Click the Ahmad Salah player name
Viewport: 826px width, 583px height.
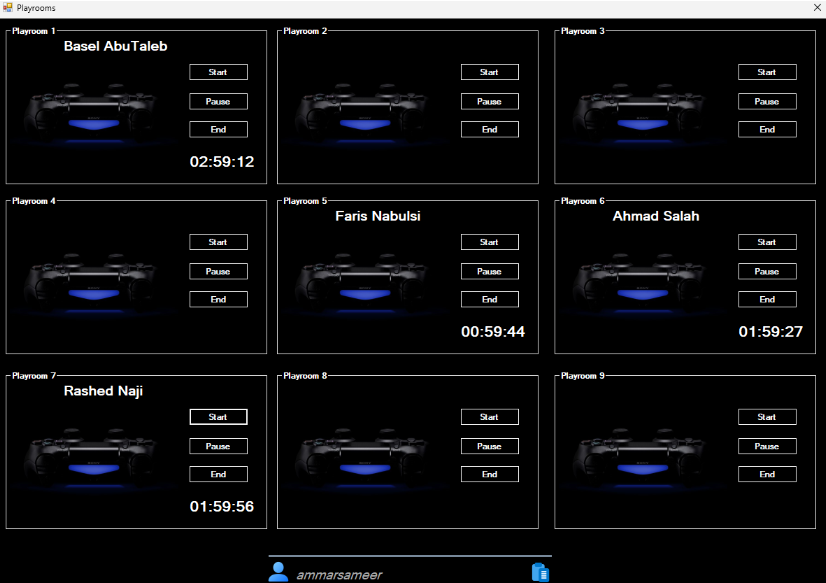click(x=656, y=216)
